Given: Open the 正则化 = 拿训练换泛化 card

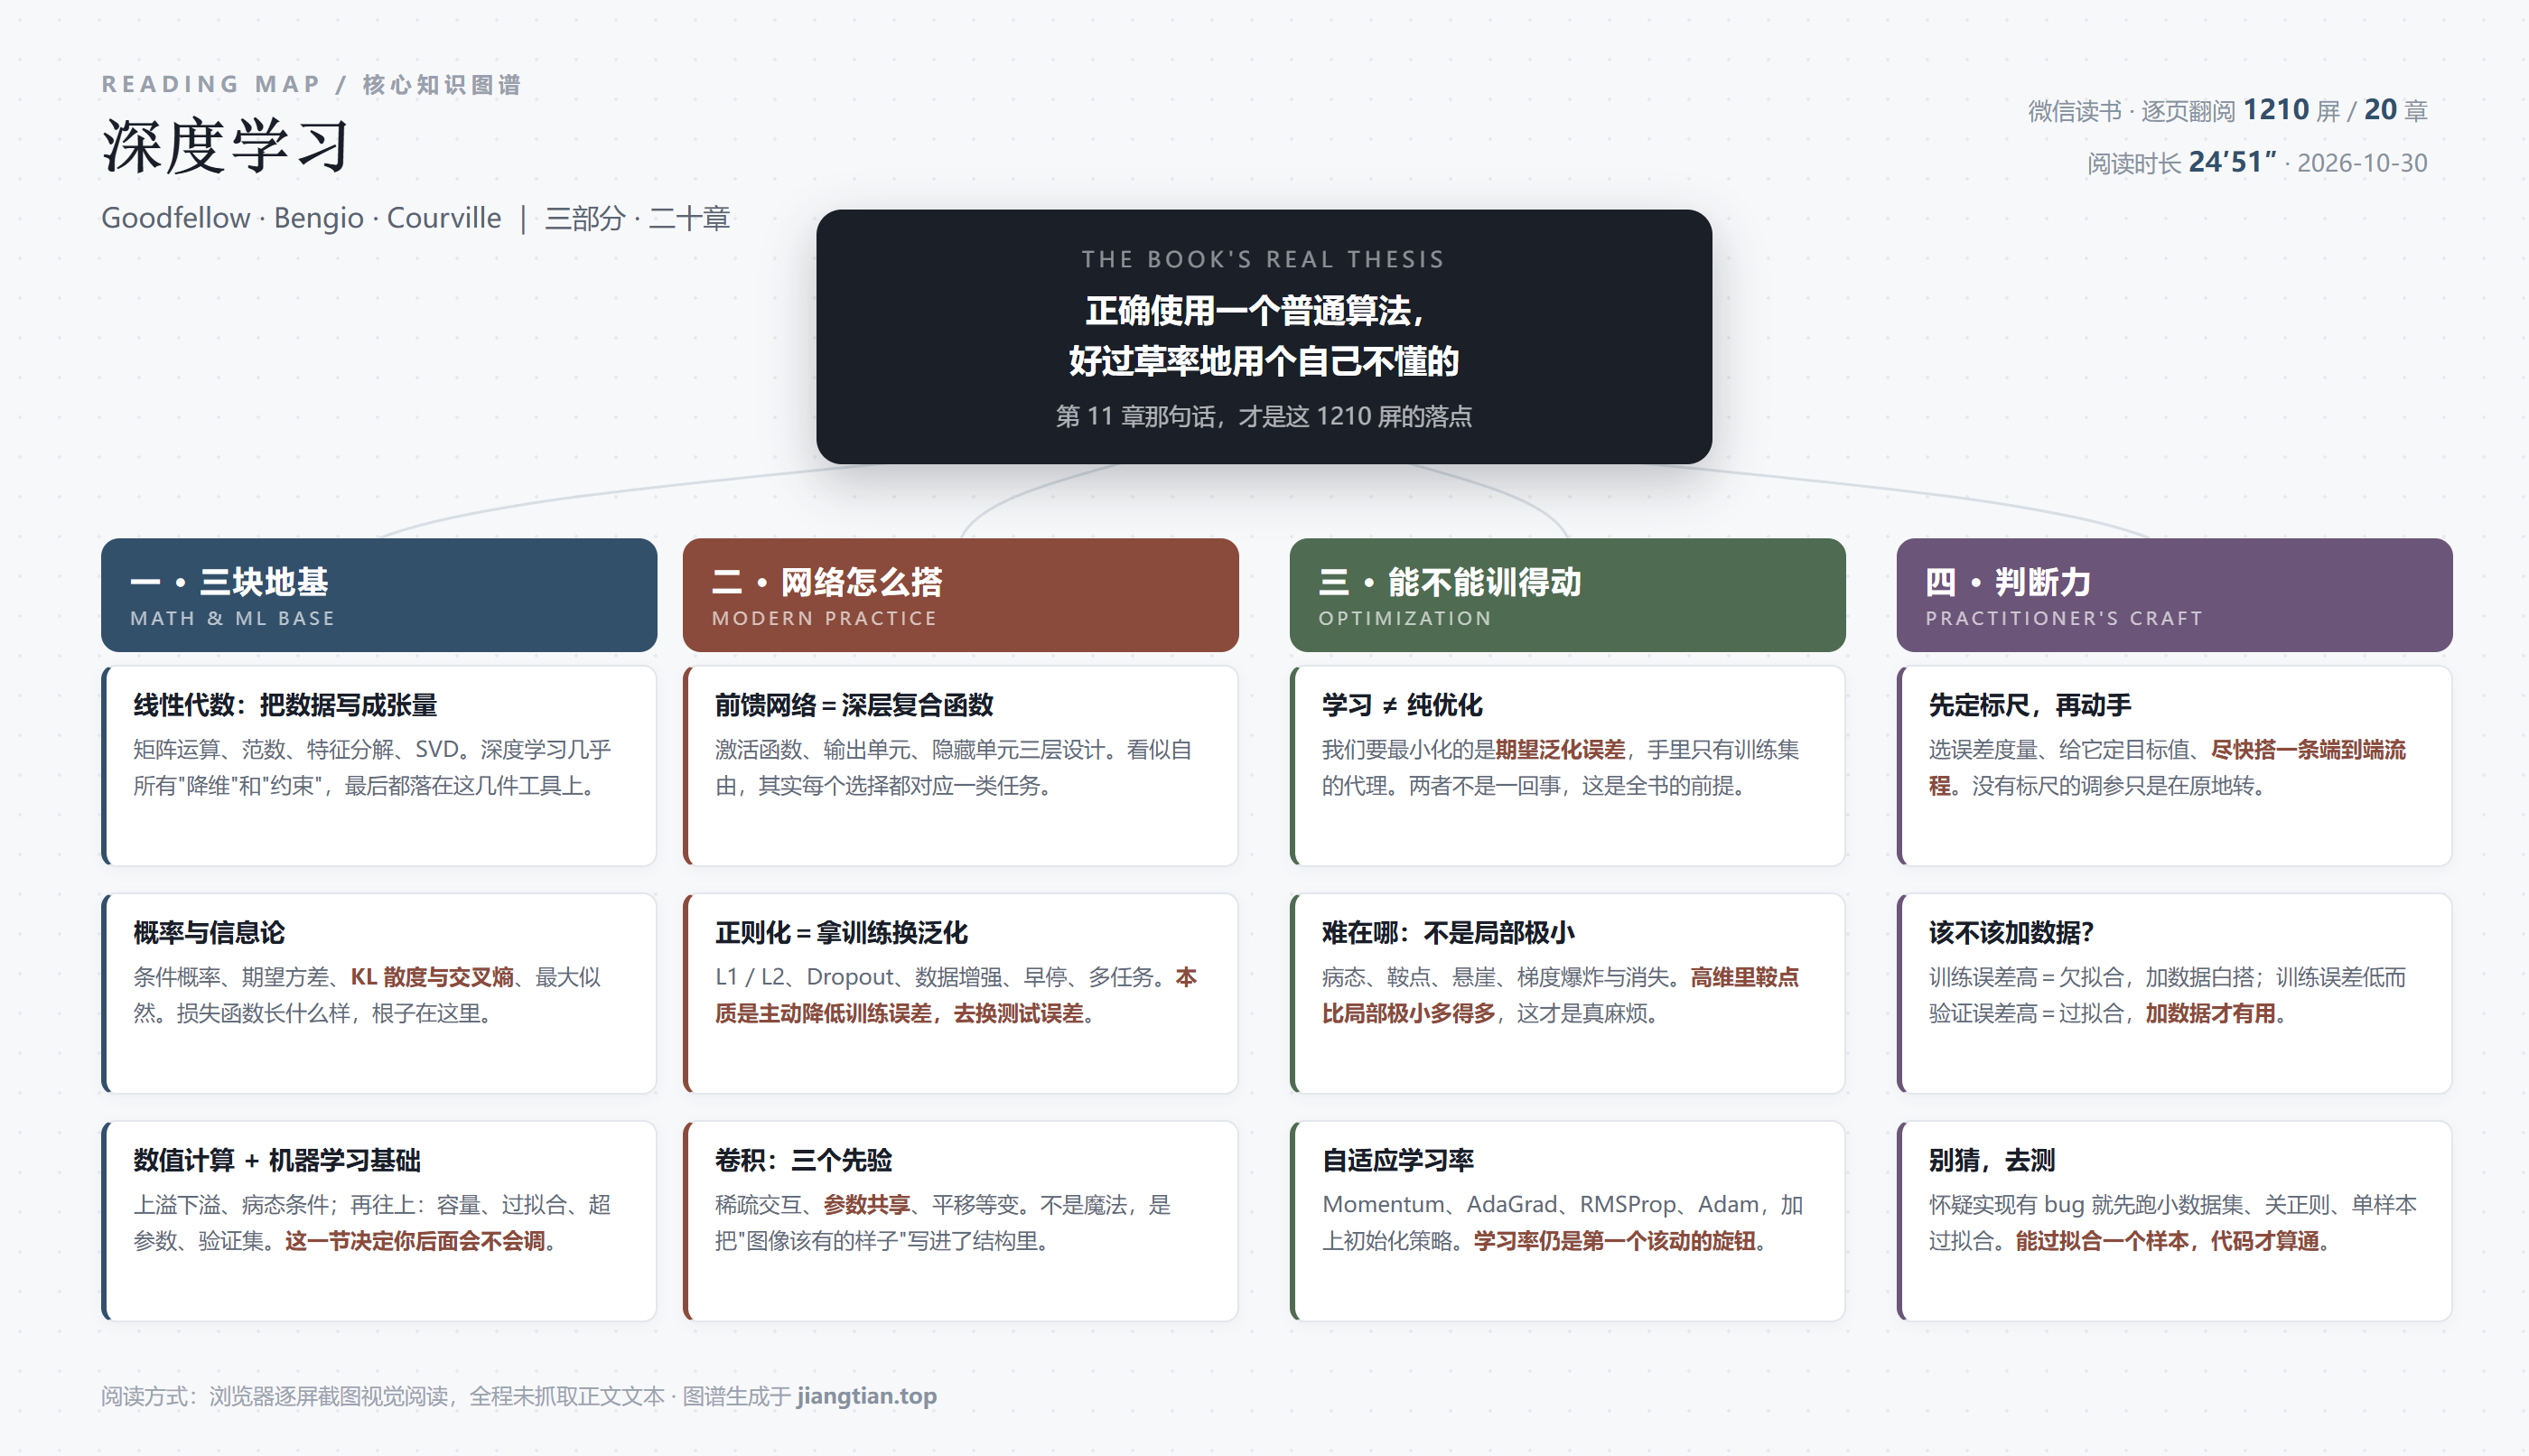Looking at the screenshot, I should [960, 993].
